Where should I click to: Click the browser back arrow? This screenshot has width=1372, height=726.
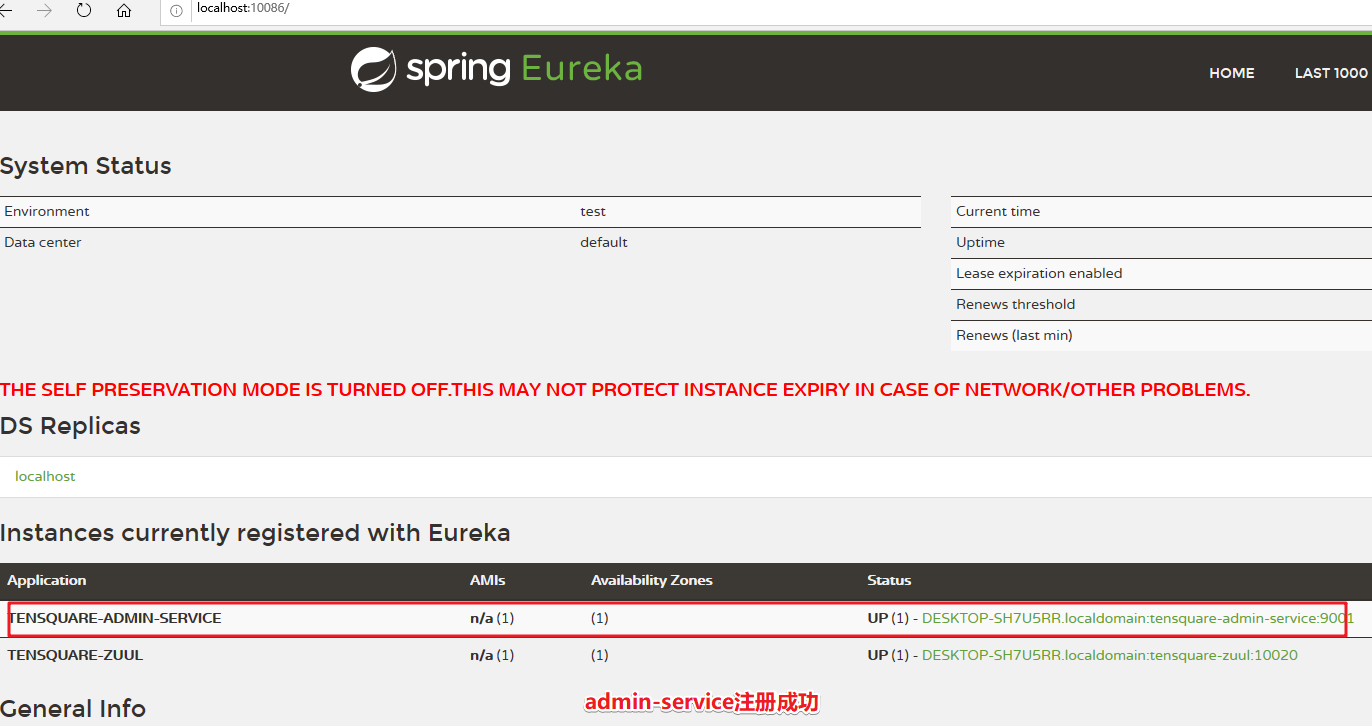(x=7, y=11)
